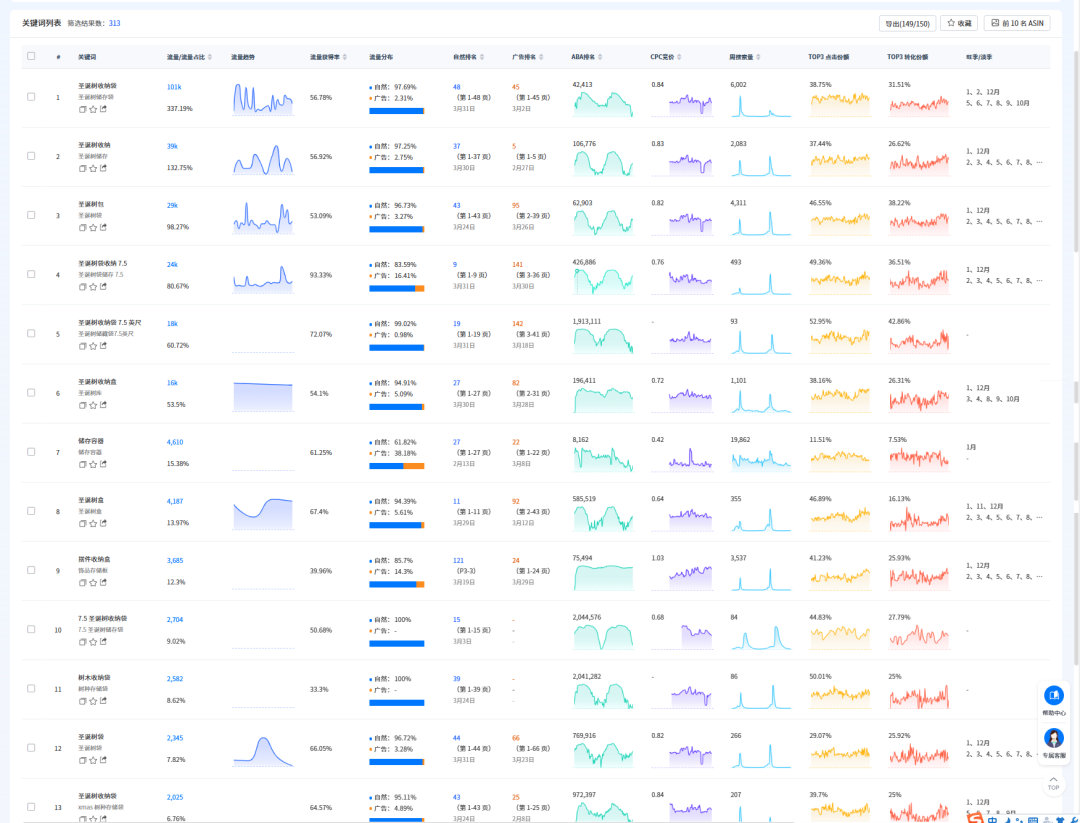Click the 收藏 favorite button
1080x823 pixels.
pyautogui.click(x=959, y=23)
